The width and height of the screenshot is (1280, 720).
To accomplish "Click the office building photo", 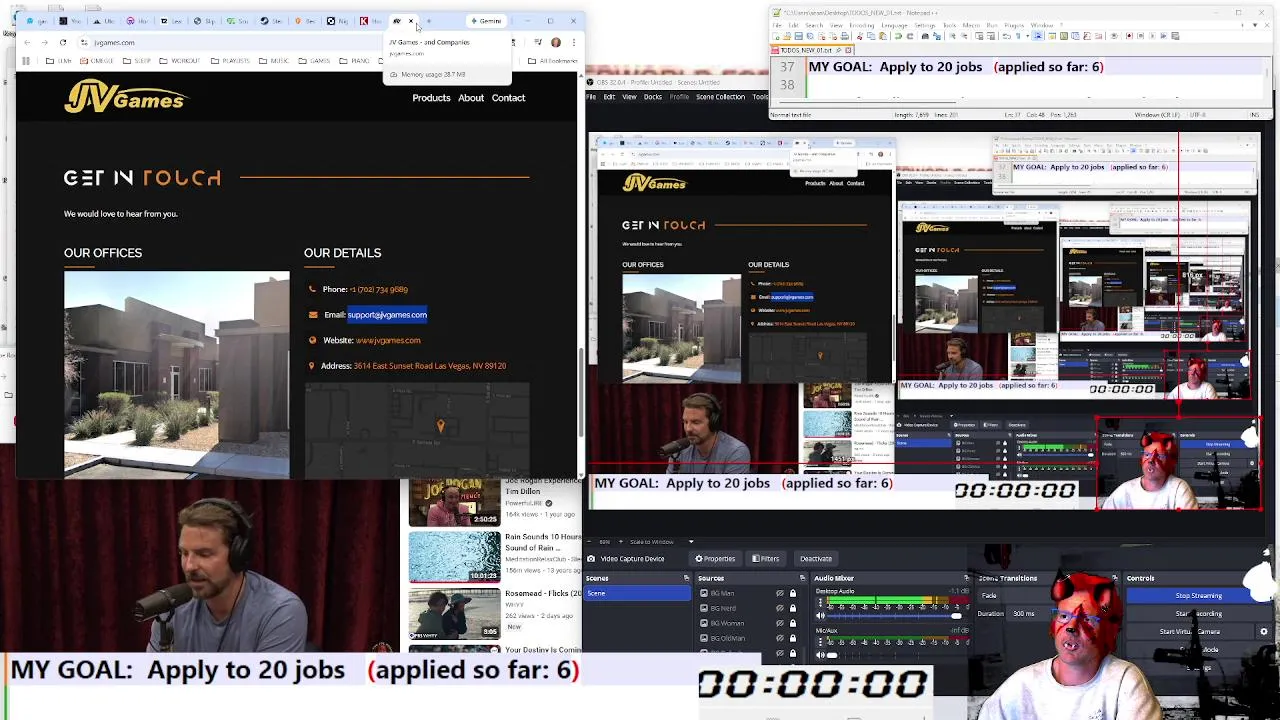I will click(177, 374).
